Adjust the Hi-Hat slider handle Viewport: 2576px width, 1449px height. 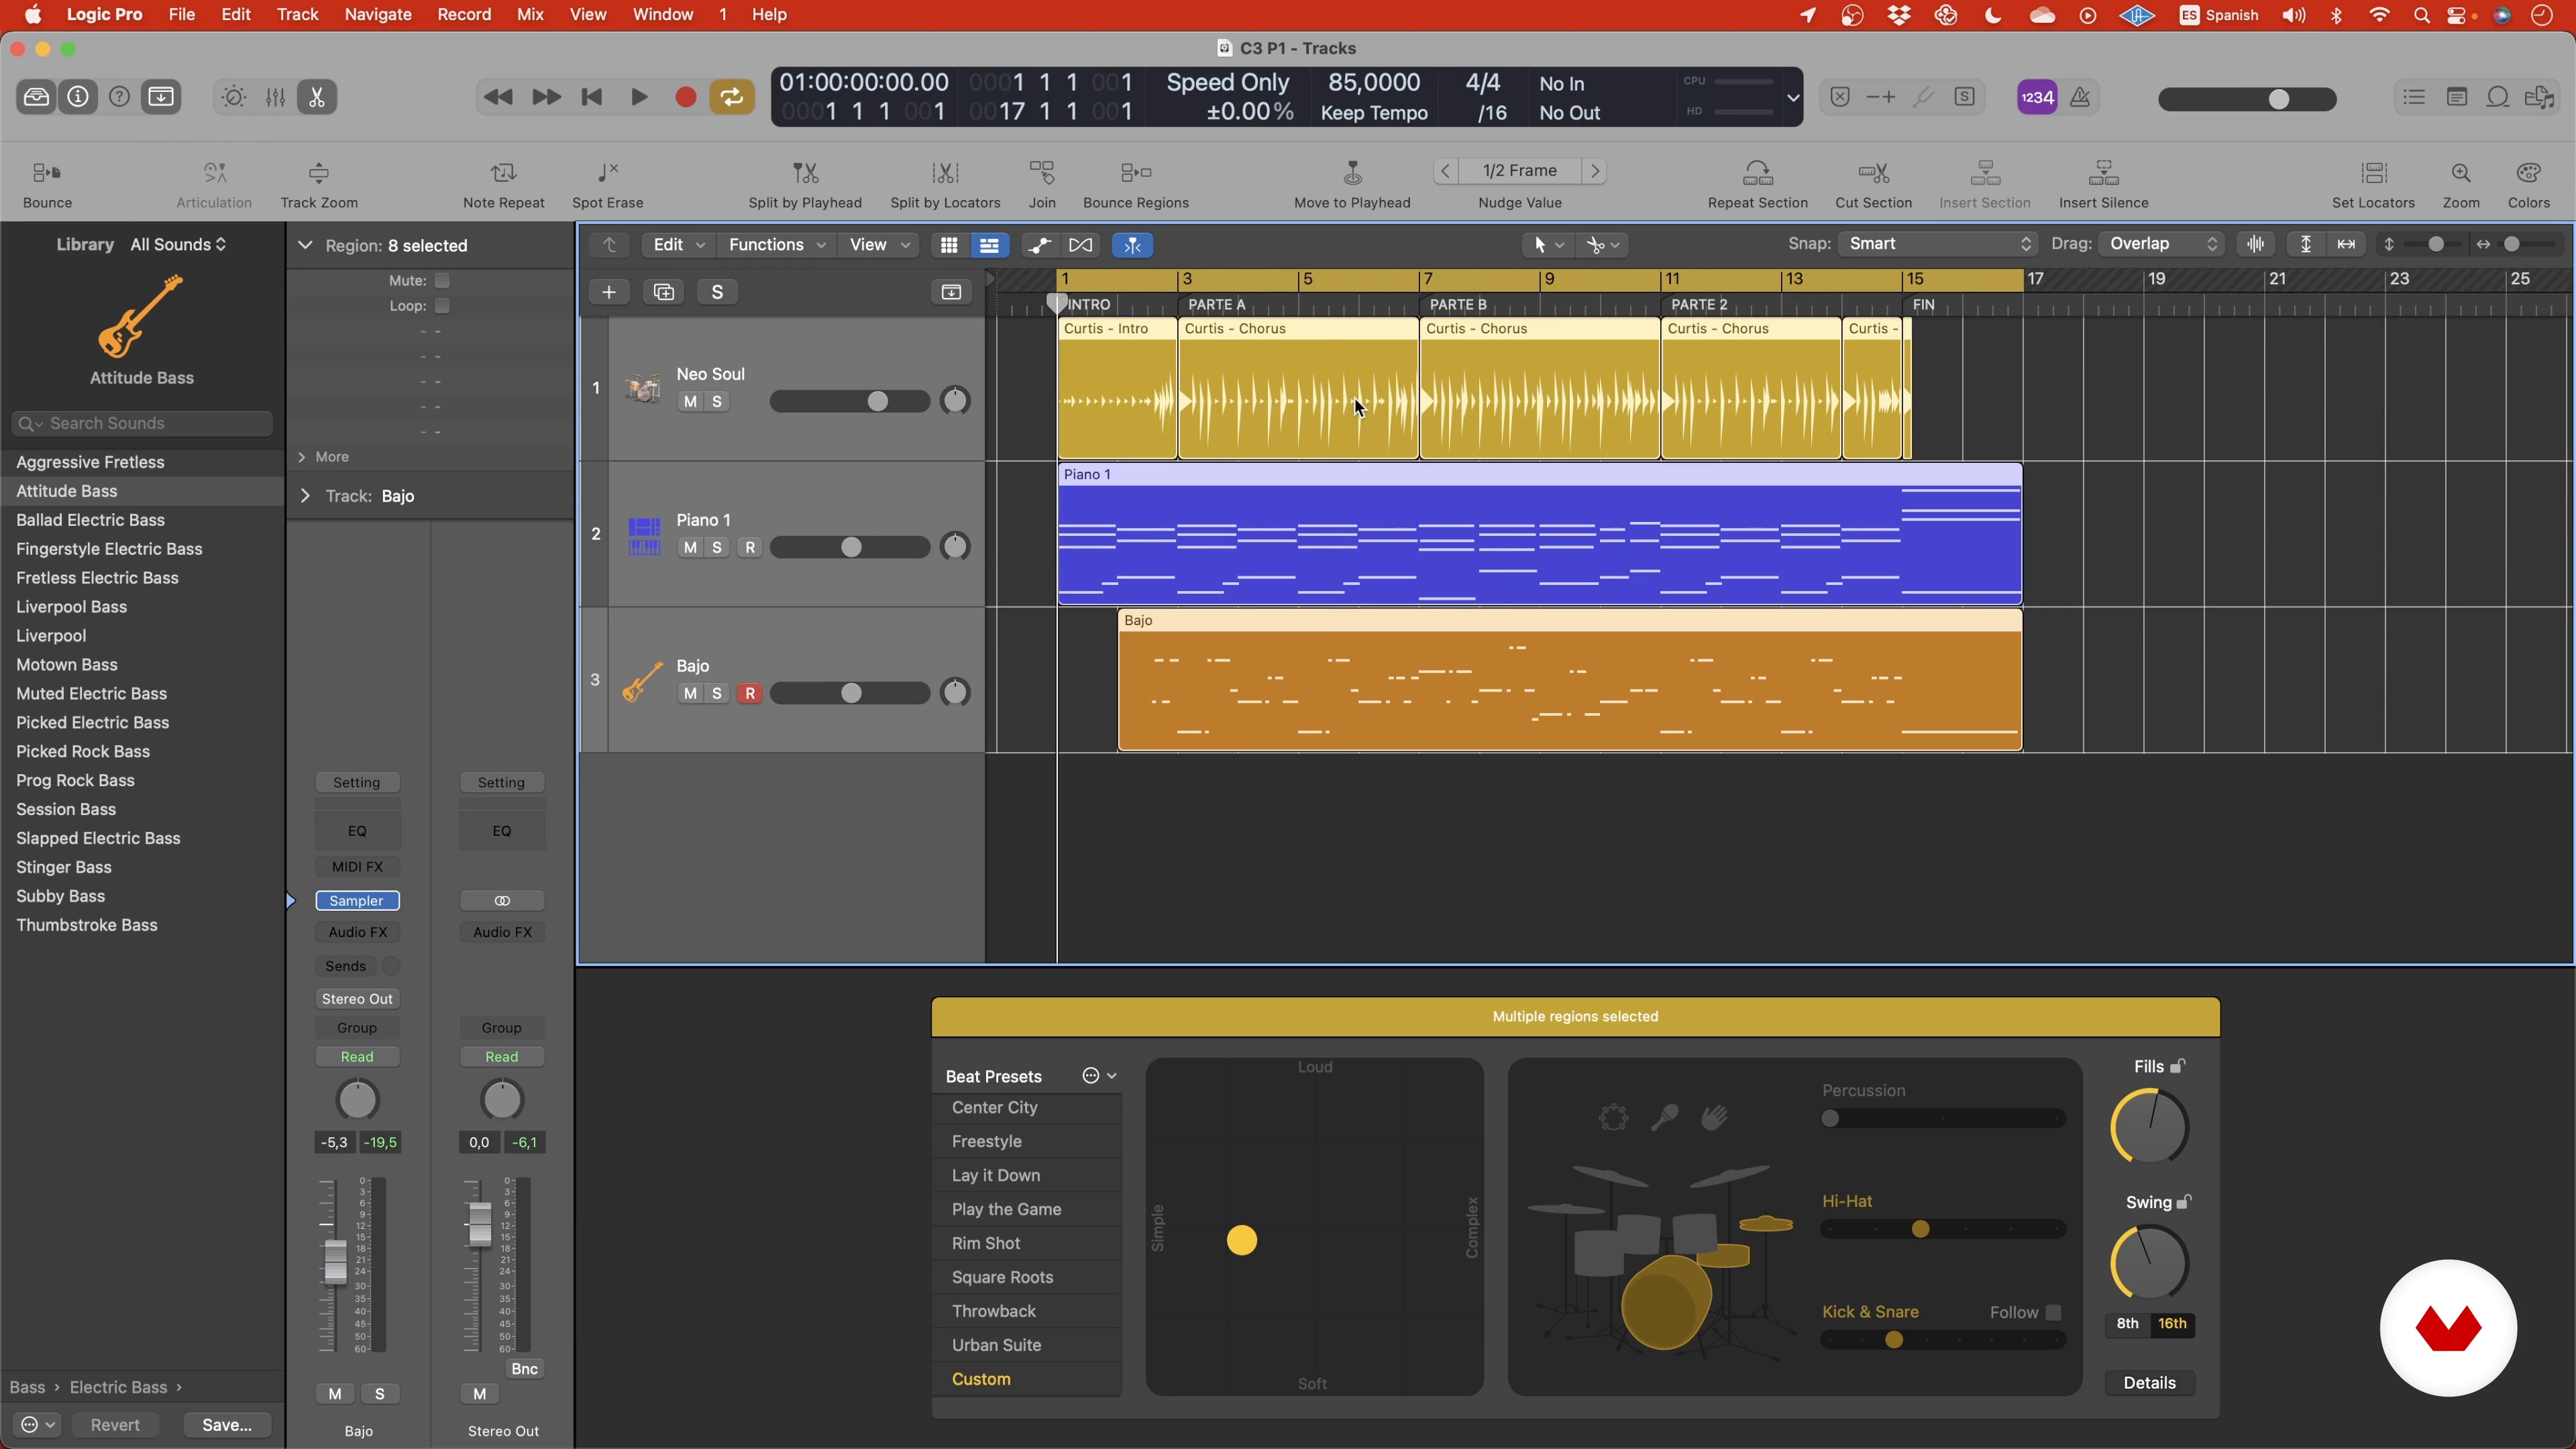(x=1920, y=1230)
